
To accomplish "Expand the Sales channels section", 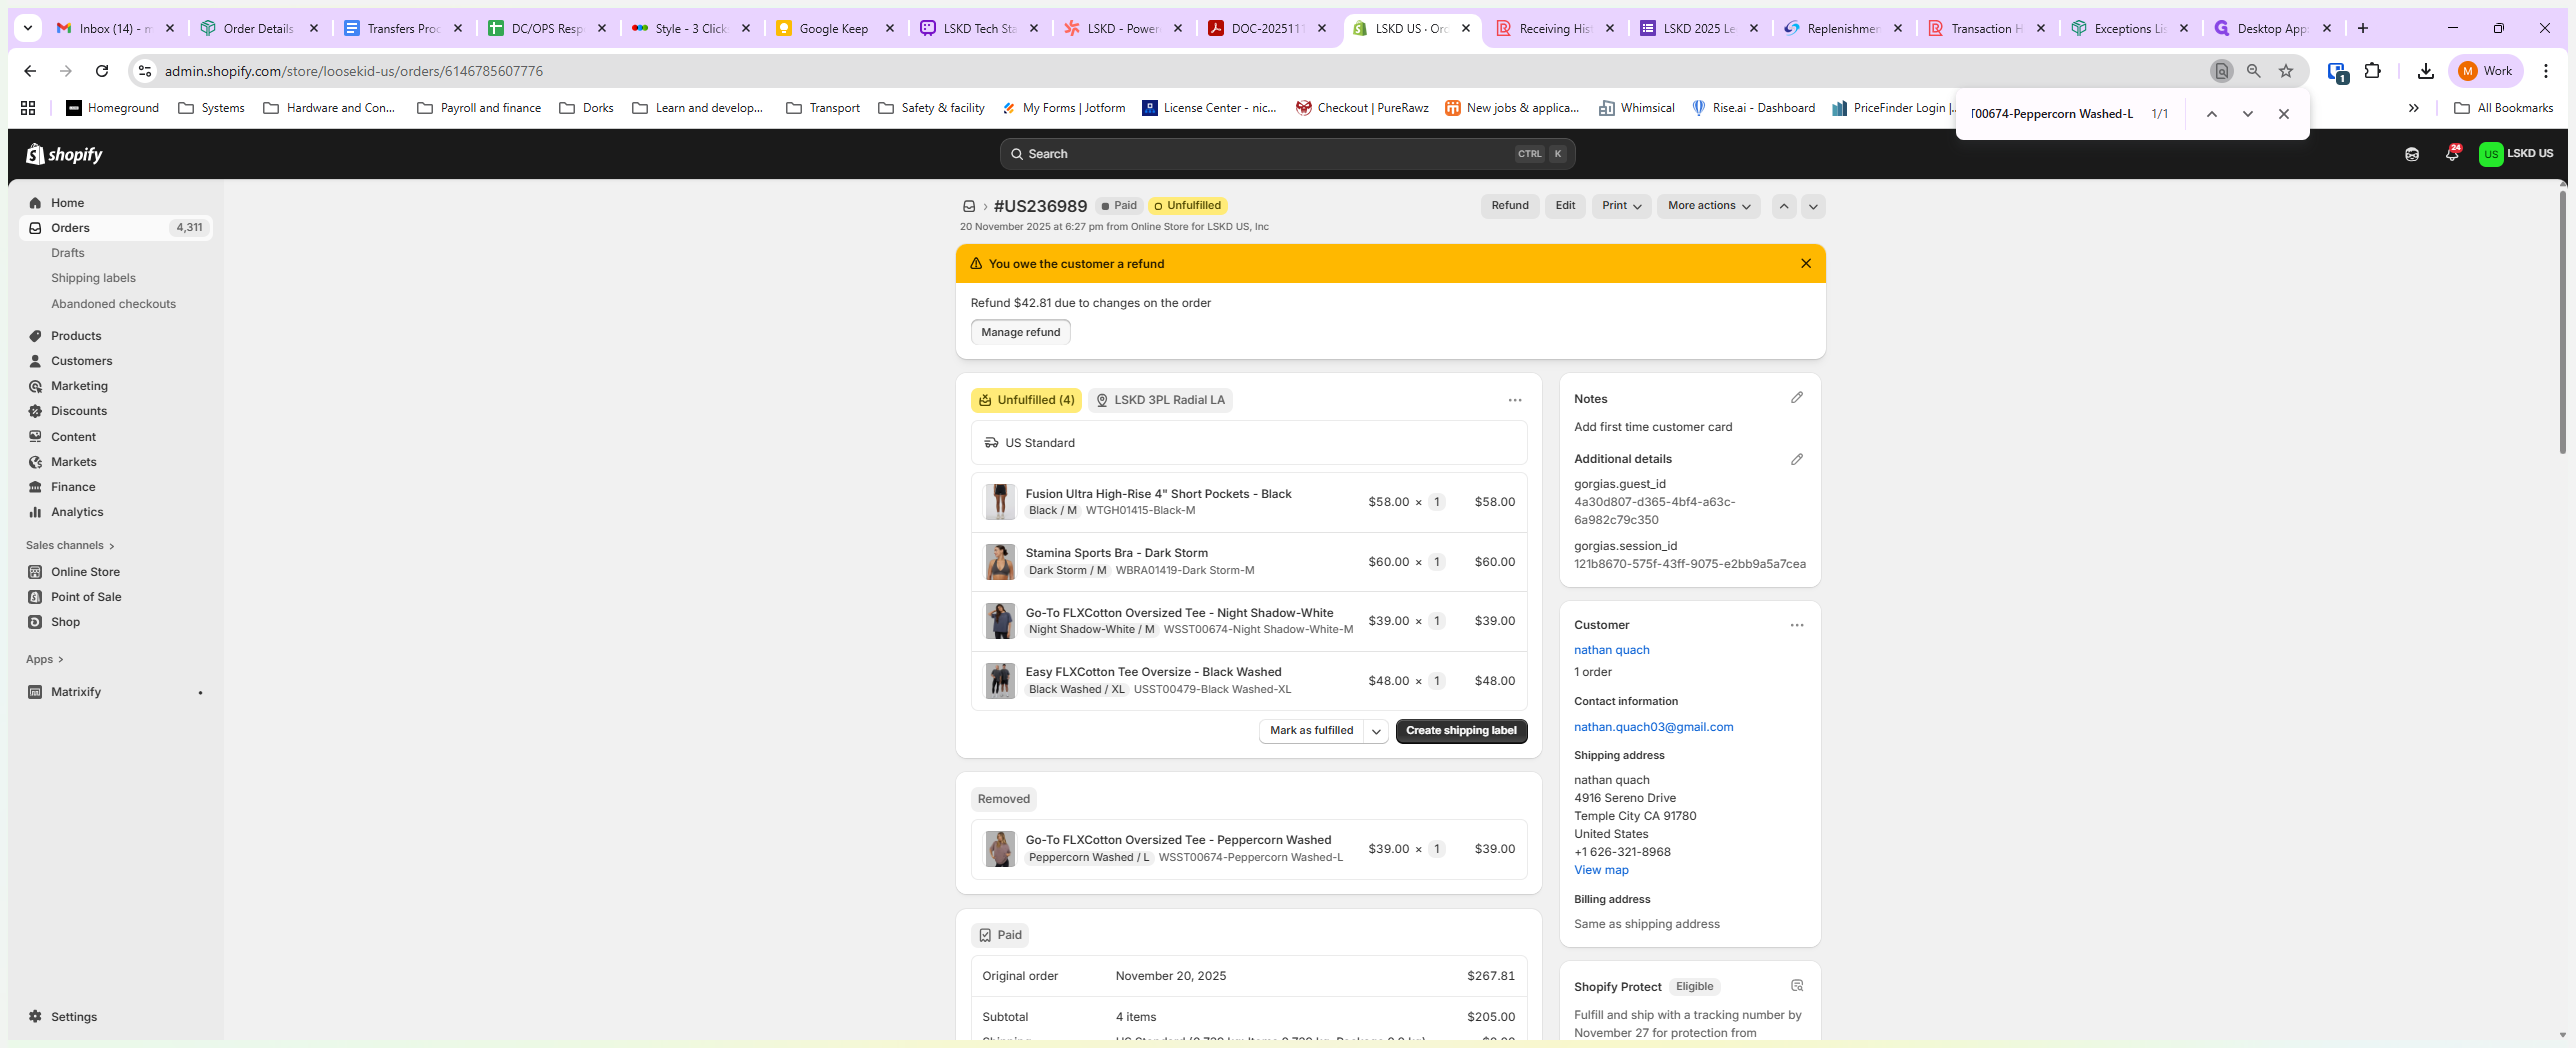I will pos(70,546).
